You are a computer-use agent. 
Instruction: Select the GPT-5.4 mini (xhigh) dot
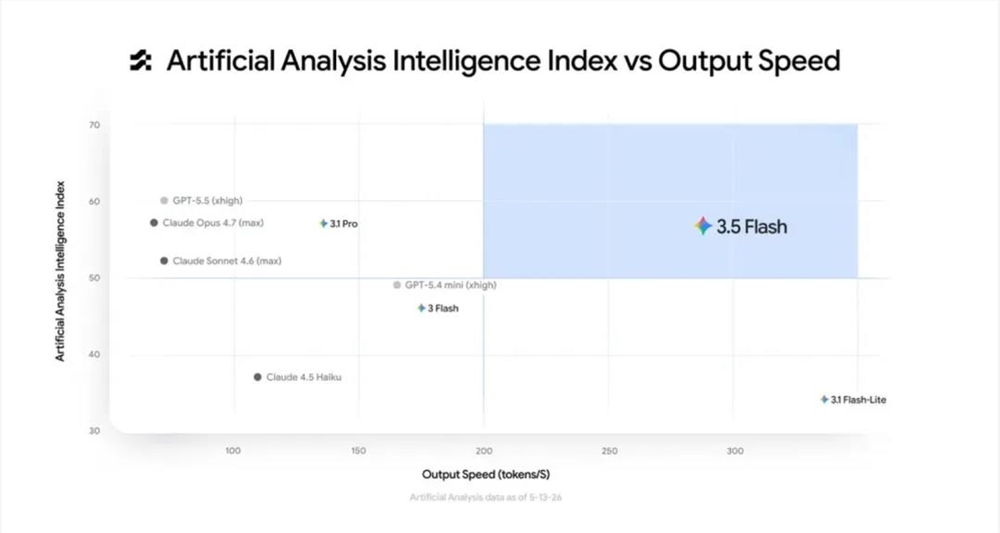click(x=397, y=285)
